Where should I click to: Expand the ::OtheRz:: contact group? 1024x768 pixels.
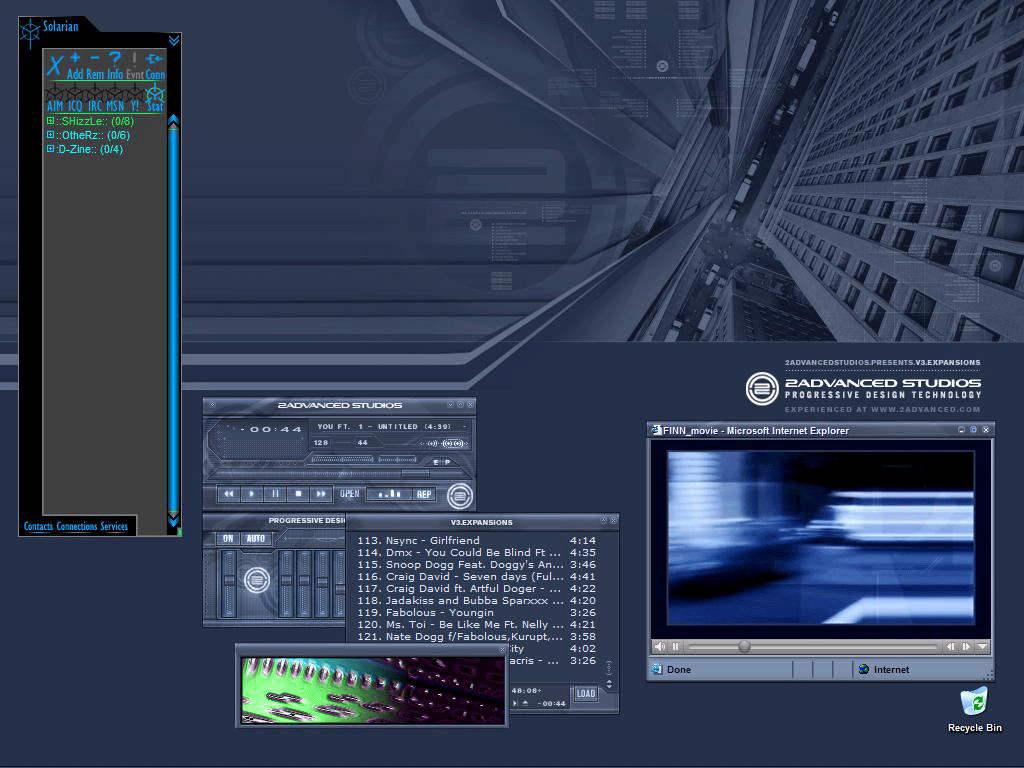(51, 135)
